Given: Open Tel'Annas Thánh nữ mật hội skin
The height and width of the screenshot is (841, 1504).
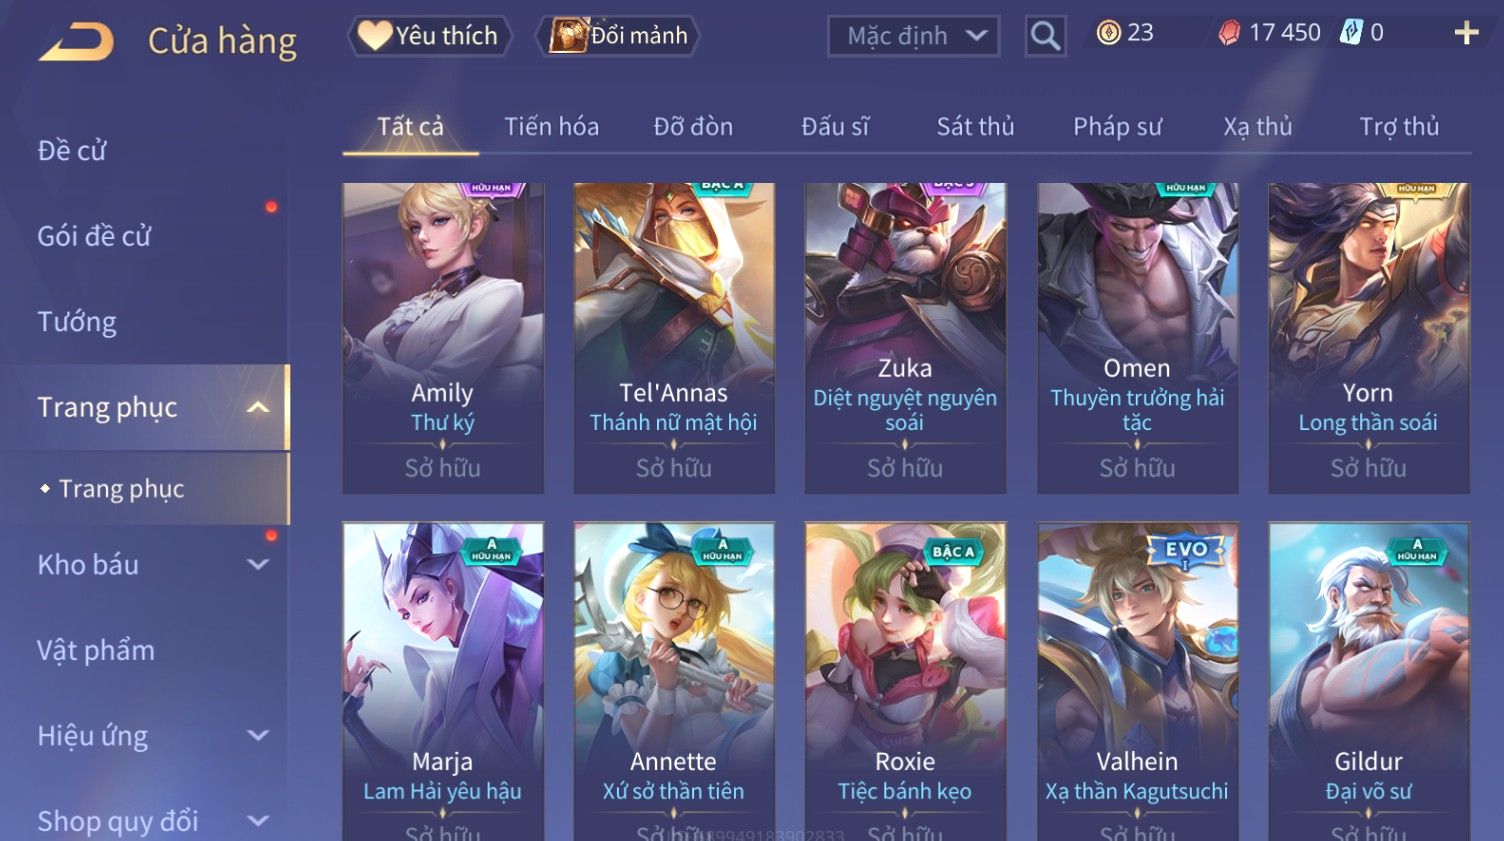Looking at the screenshot, I should pyautogui.click(x=674, y=338).
